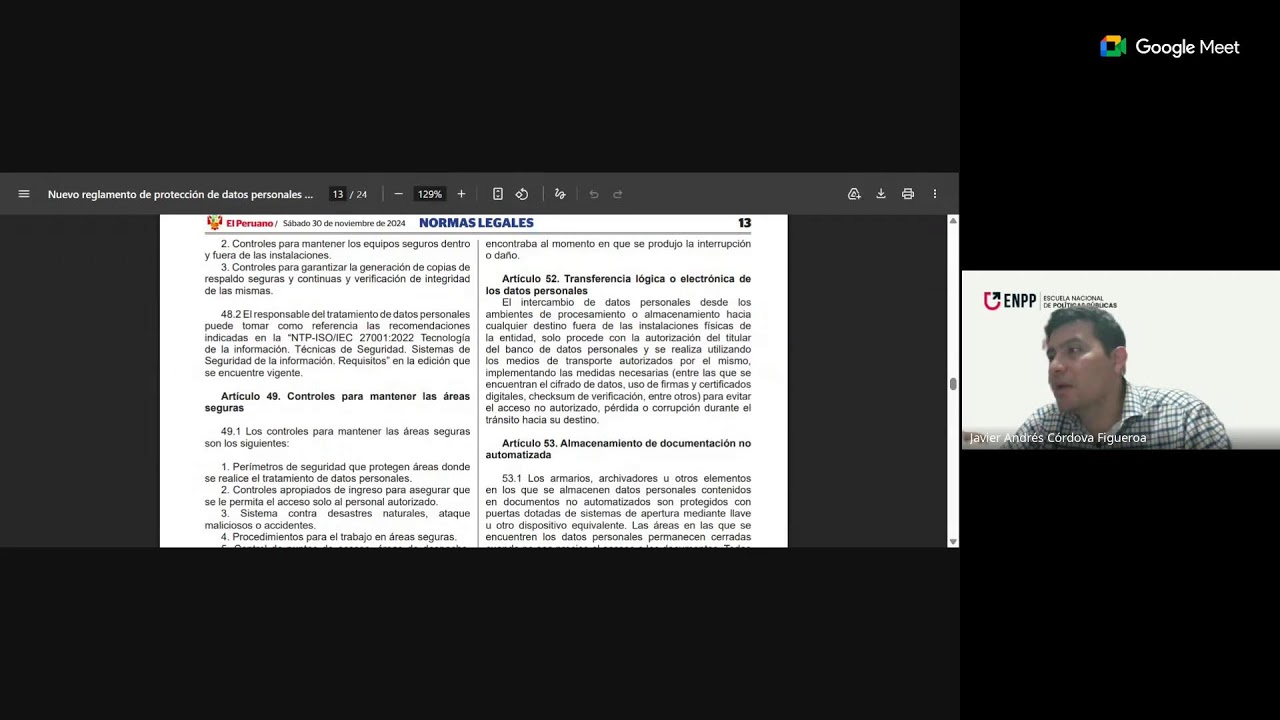Click the undo arrow in PDF toolbar
The height and width of the screenshot is (720, 1280).
pos(594,194)
